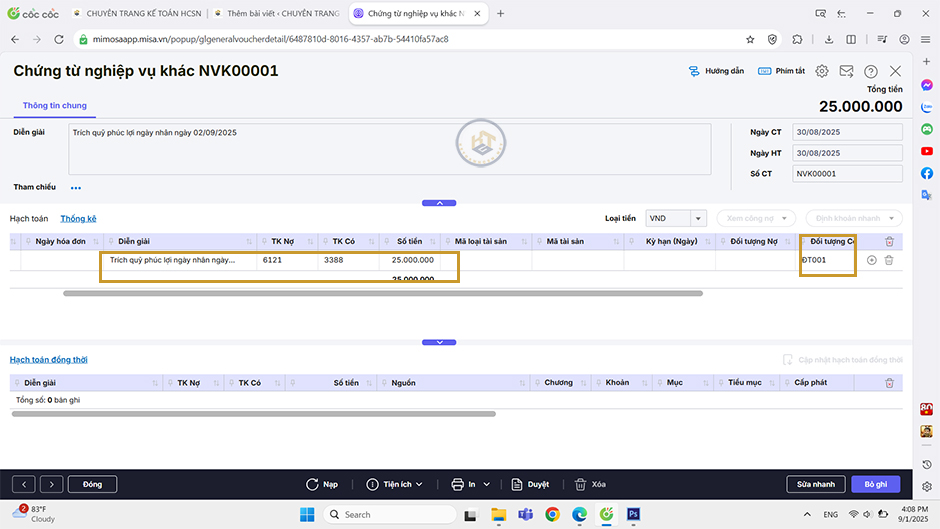Collapse the section using the lower chevron
Viewport: 940px width, 529px height.
pyautogui.click(x=439, y=342)
